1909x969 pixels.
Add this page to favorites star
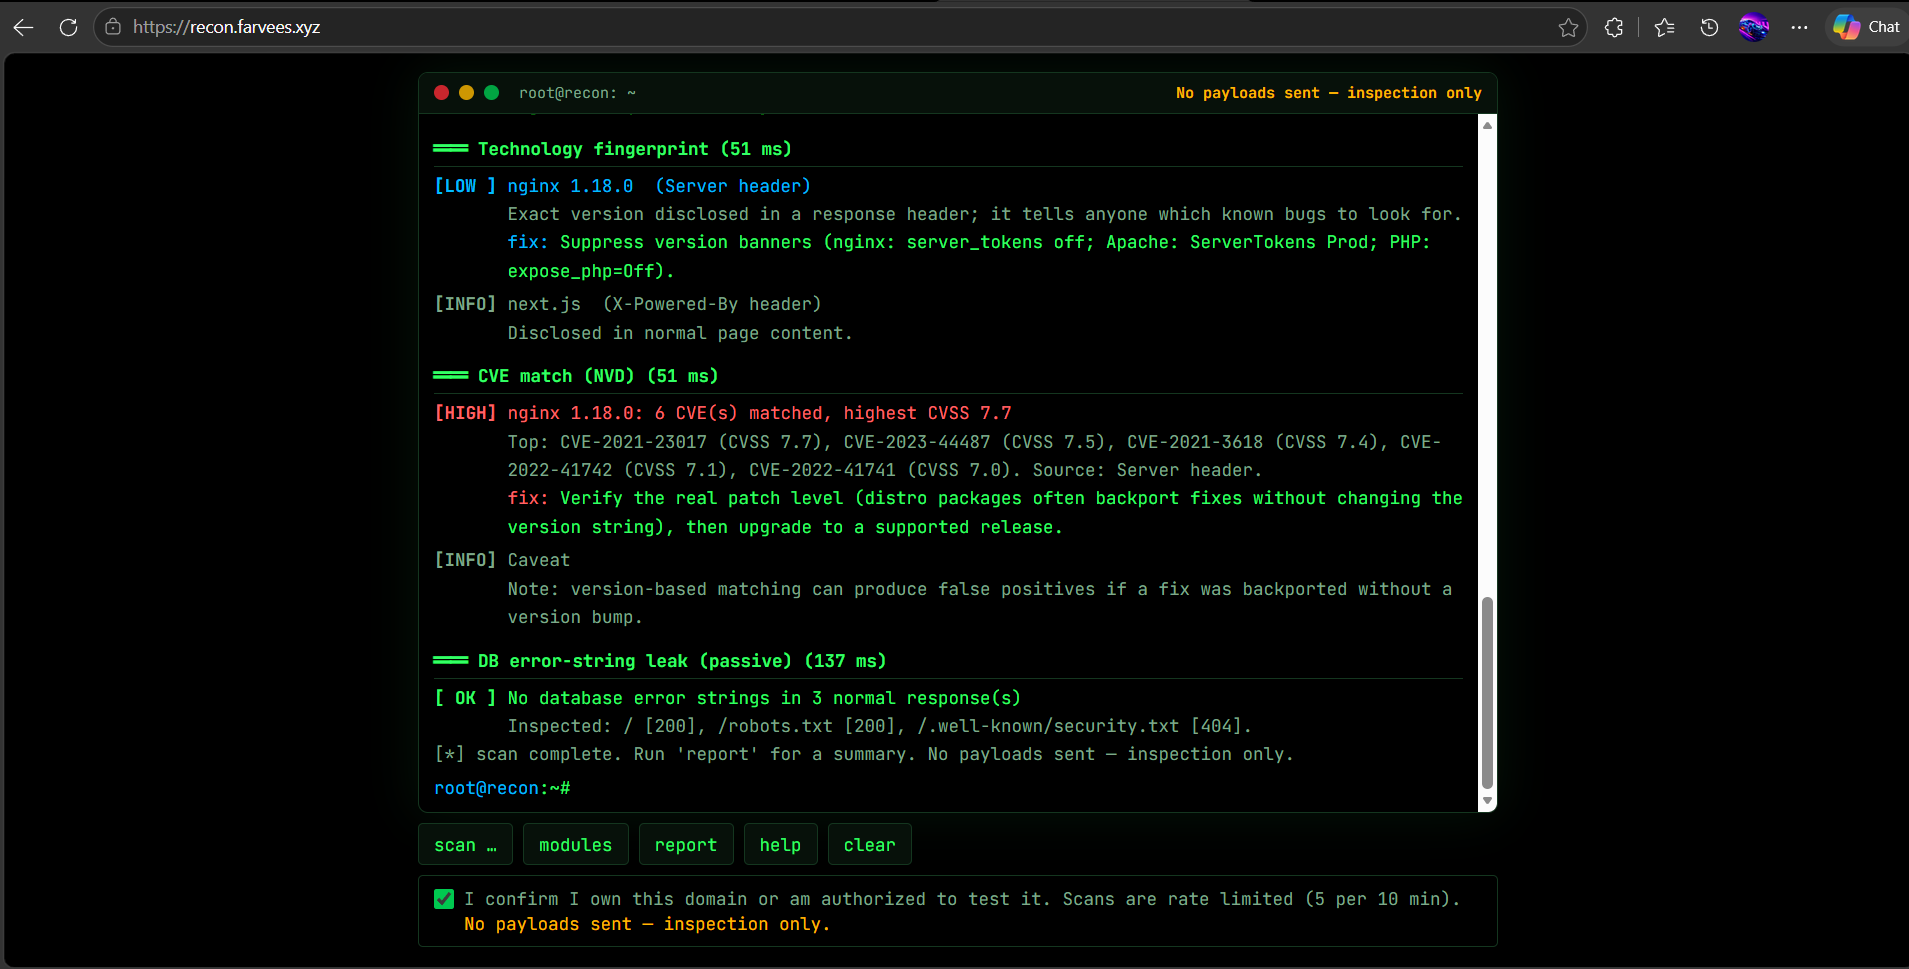pyautogui.click(x=1568, y=27)
